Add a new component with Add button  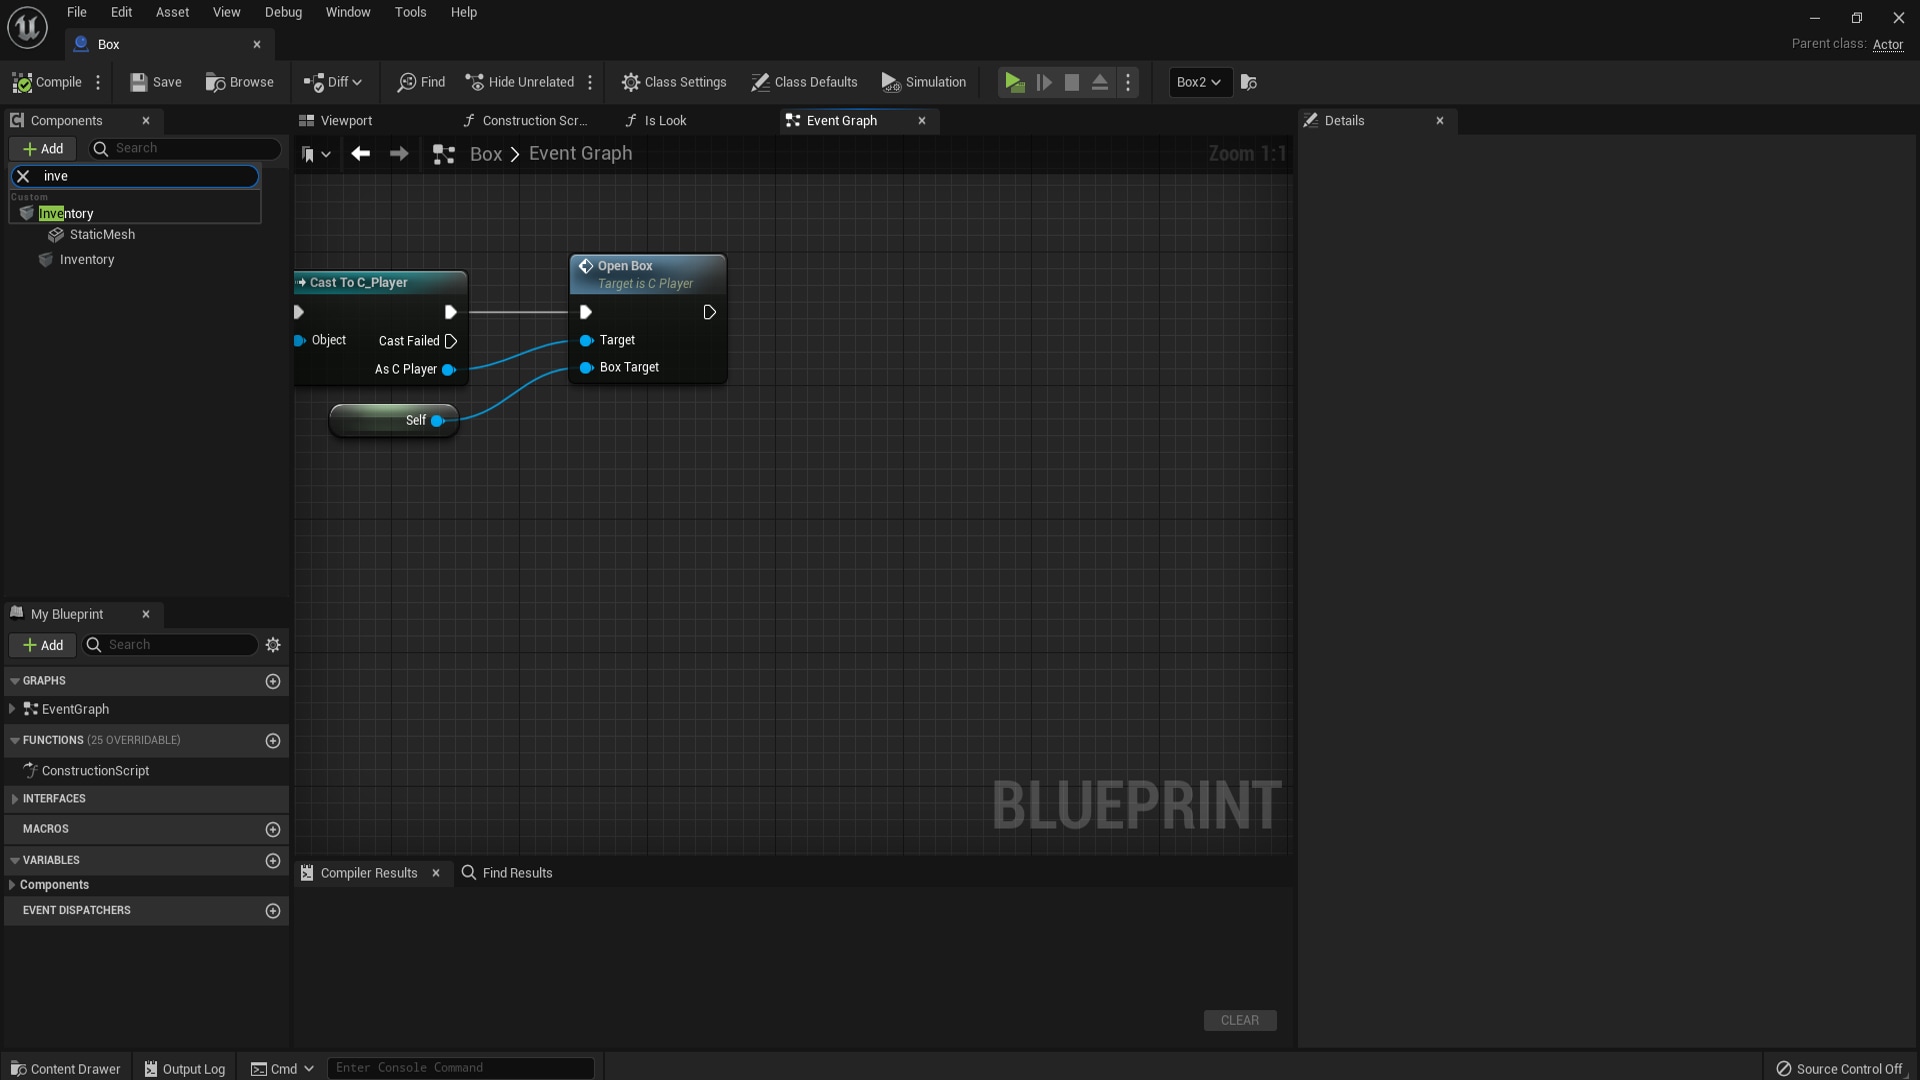tap(43, 148)
